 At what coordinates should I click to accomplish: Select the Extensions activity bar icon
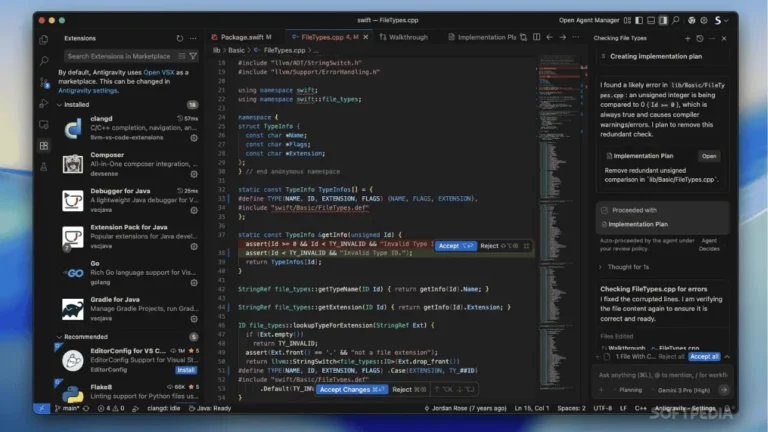coord(44,145)
